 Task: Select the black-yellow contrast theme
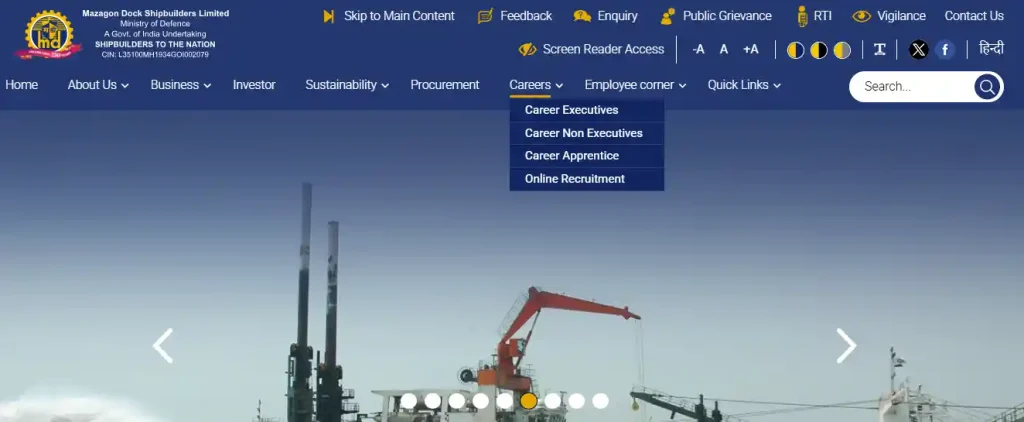click(819, 50)
